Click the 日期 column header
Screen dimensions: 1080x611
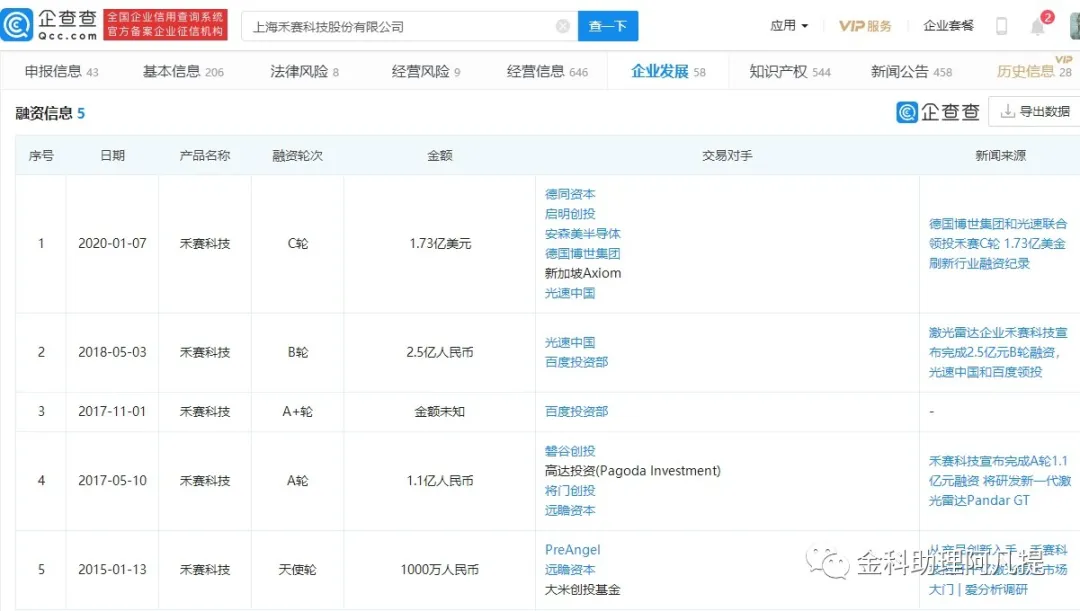click(112, 156)
